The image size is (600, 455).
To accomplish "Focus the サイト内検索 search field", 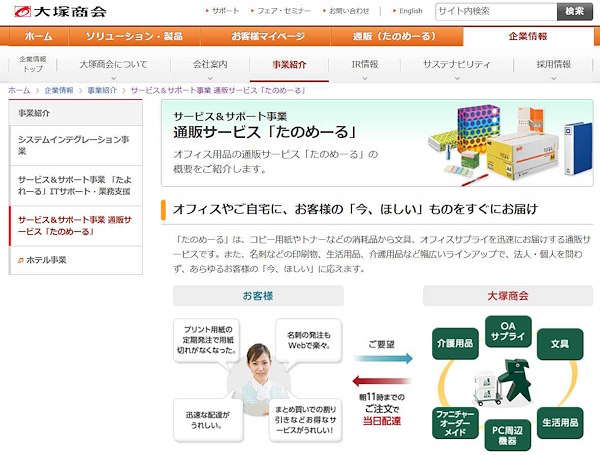I will (496, 11).
